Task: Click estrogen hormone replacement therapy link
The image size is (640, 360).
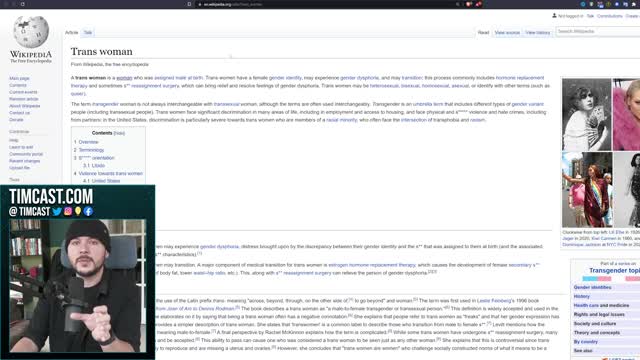Action: click(x=372, y=265)
